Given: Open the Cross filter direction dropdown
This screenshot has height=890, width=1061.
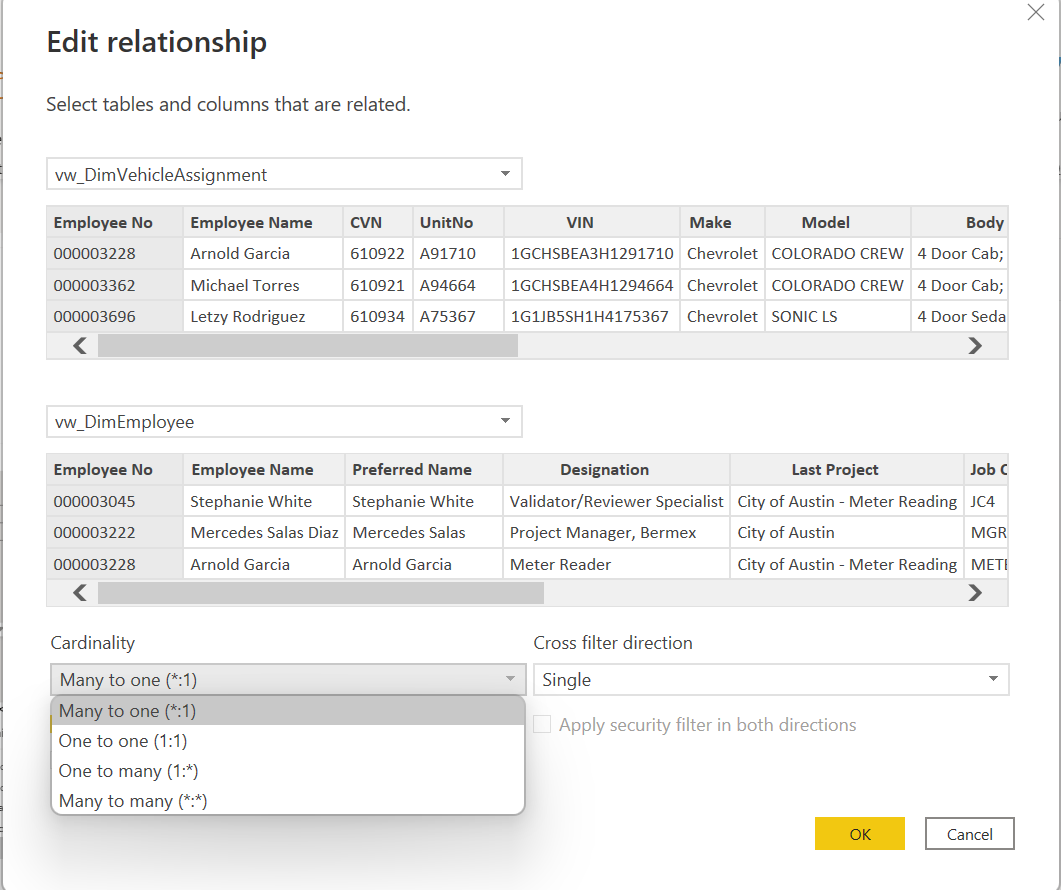Looking at the screenshot, I should pos(770,679).
